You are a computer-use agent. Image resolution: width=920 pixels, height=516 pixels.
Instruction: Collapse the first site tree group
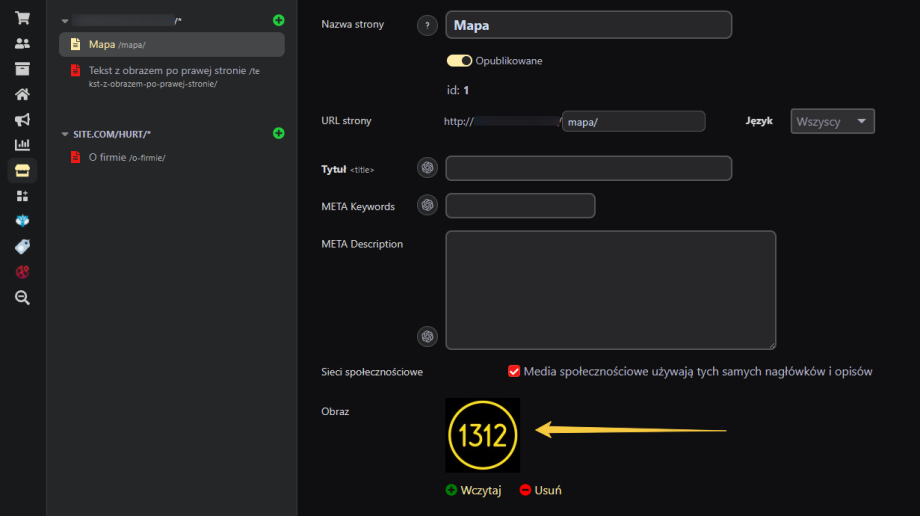(x=65, y=20)
